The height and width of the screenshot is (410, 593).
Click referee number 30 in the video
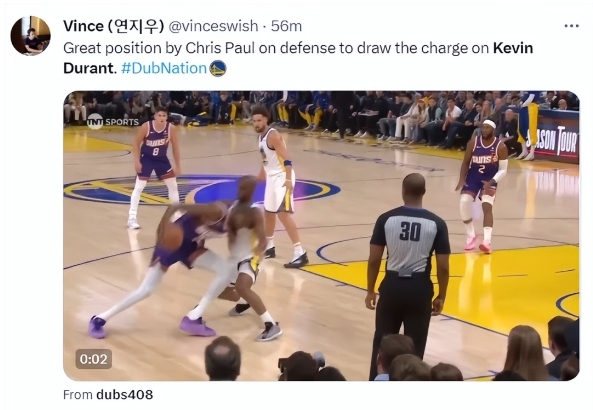(408, 270)
